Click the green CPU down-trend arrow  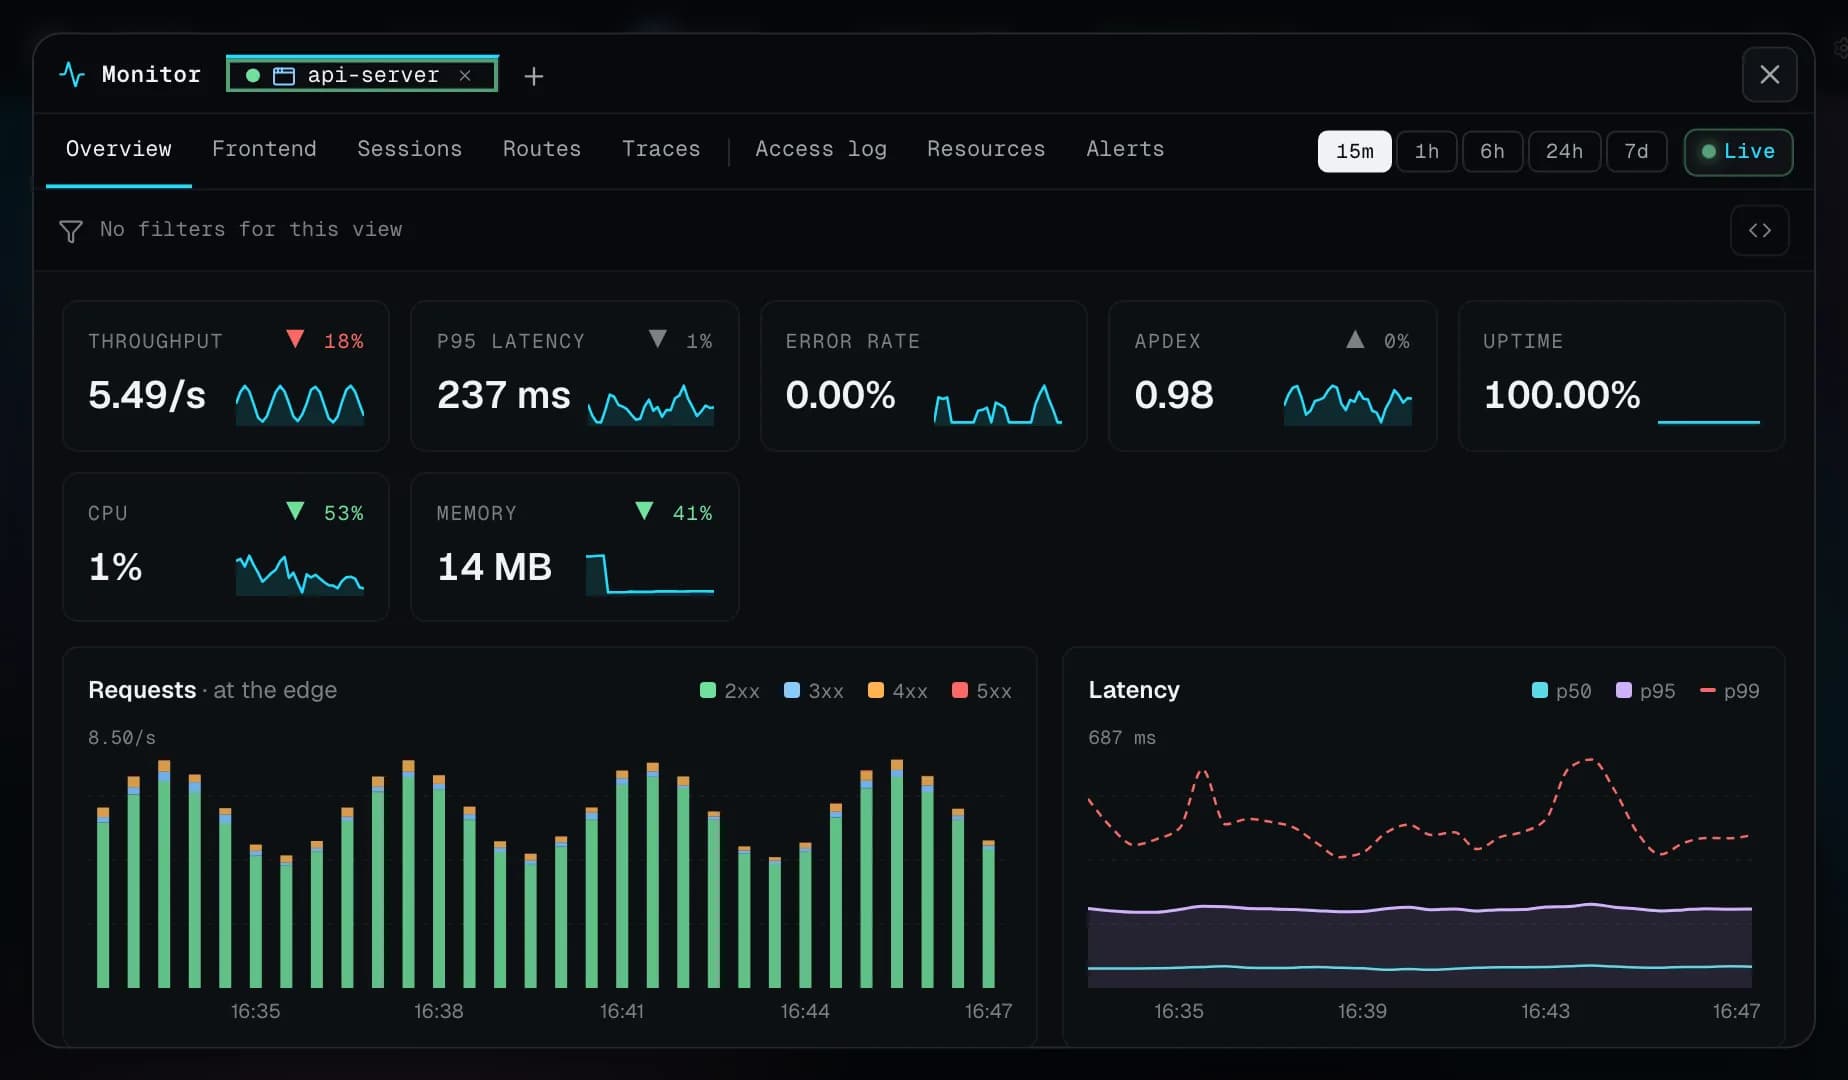[x=295, y=511]
